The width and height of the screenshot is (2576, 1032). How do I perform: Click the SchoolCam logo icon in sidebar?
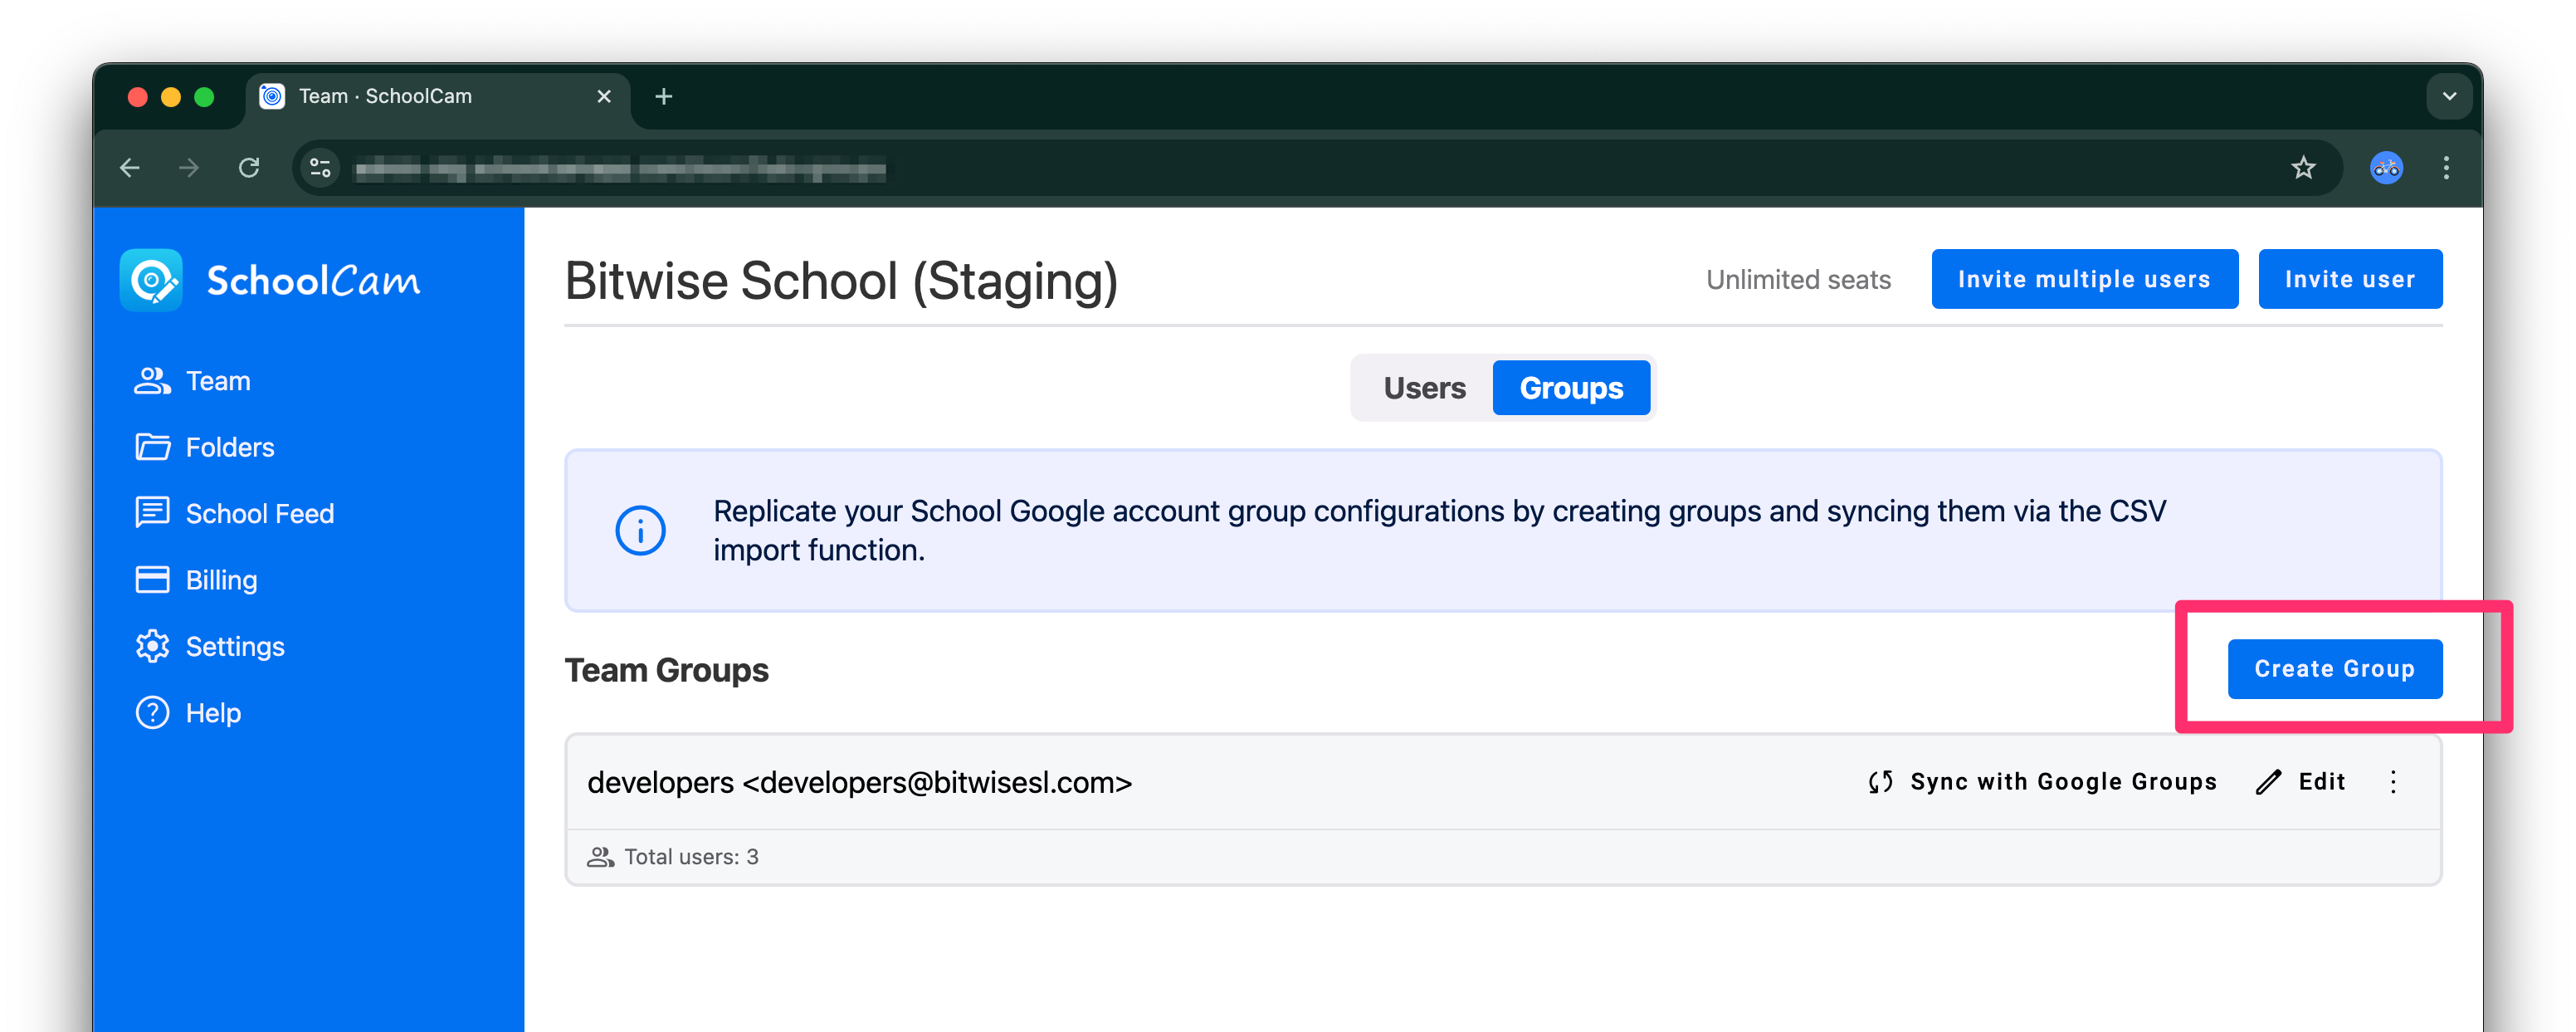click(x=151, y=280)
